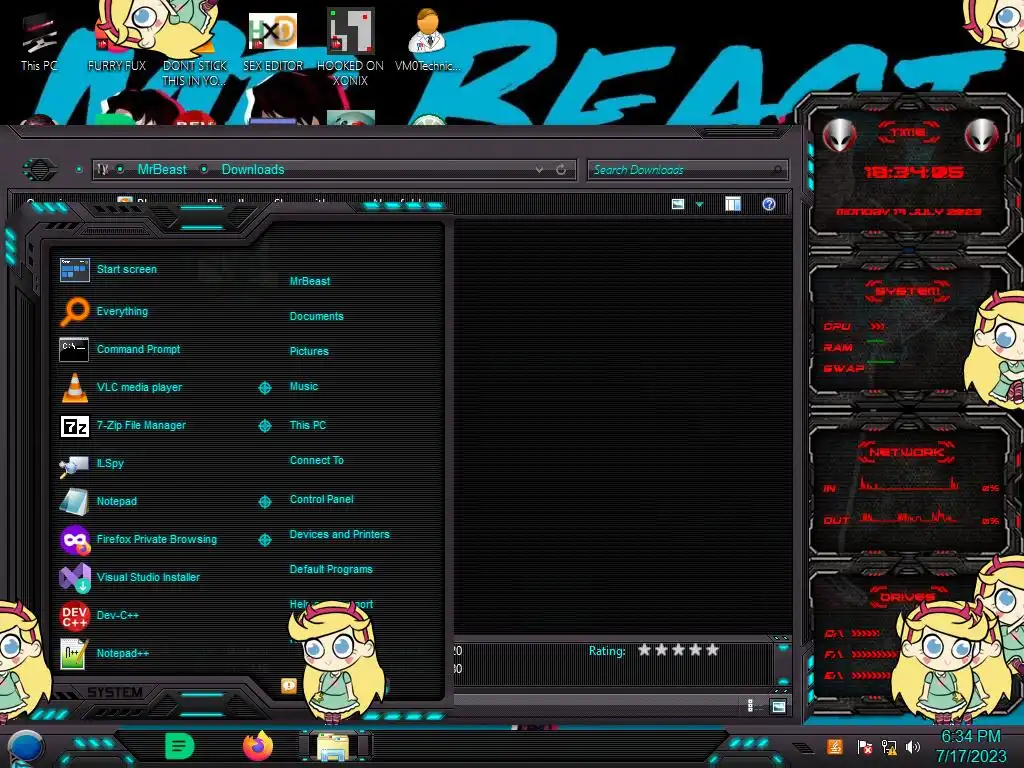Launch VLC media player cone icon
Viewport: 1024px width, 768px height.
(x=74, y=387)
